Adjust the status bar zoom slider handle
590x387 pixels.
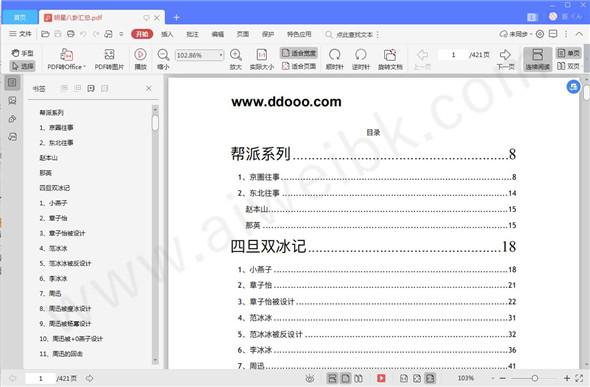(x=534, y=378)
